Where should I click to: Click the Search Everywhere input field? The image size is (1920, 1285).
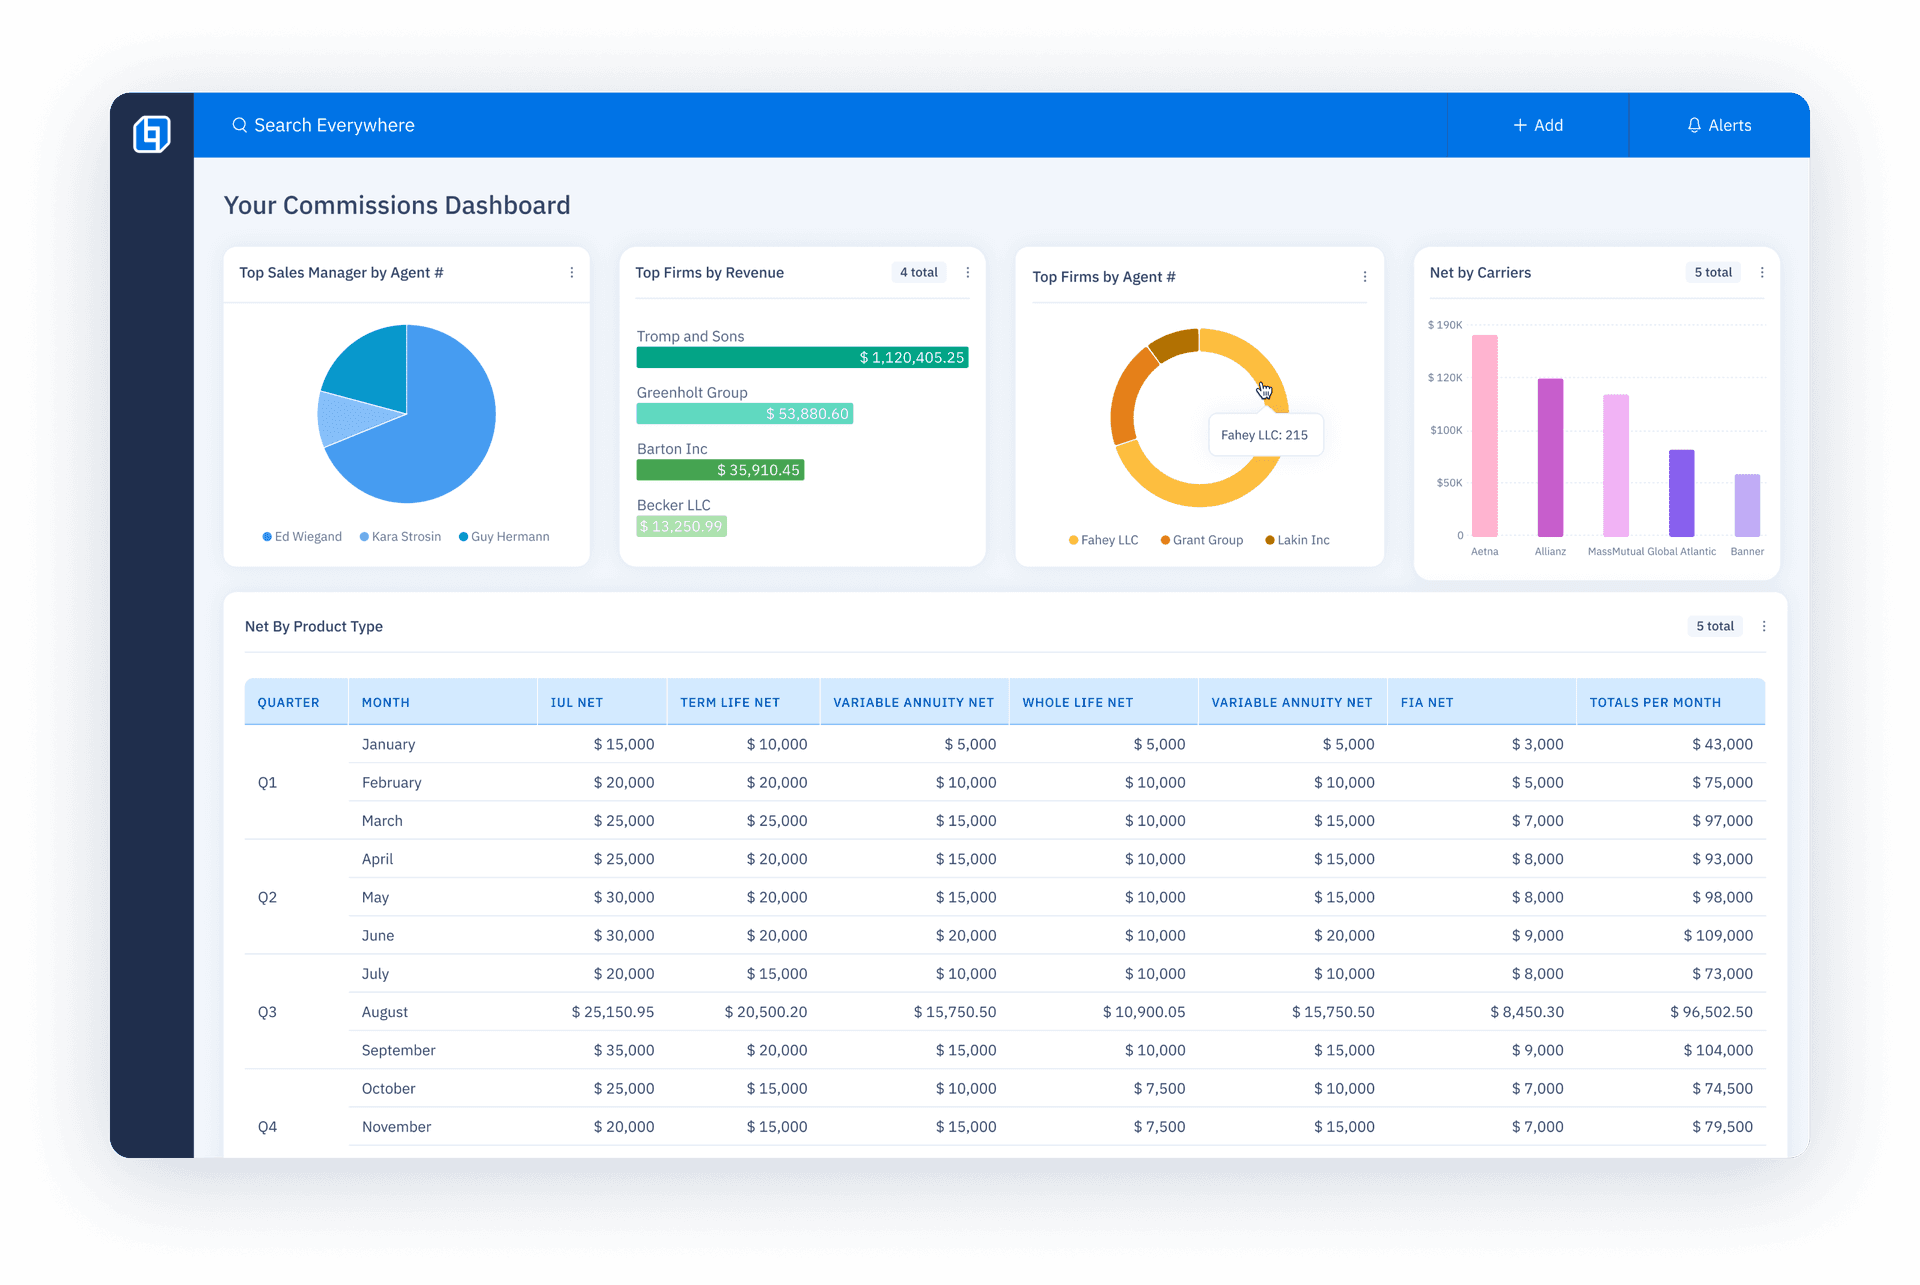(333, 125)
